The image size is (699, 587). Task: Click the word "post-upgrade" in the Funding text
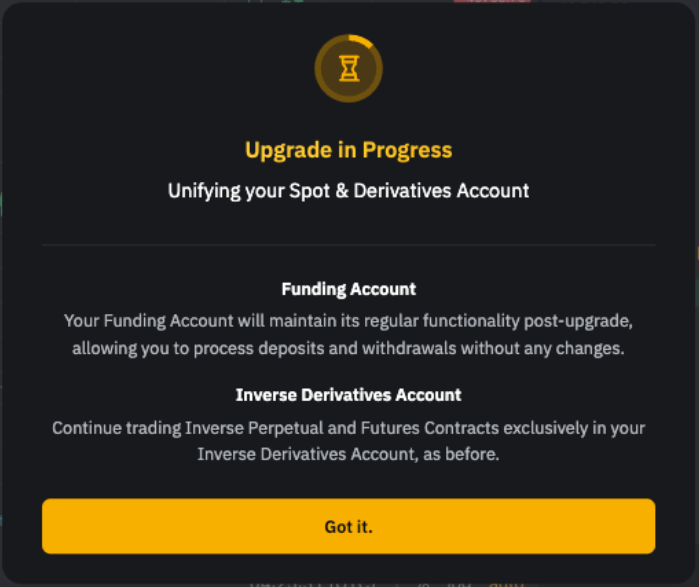point(578,322)
